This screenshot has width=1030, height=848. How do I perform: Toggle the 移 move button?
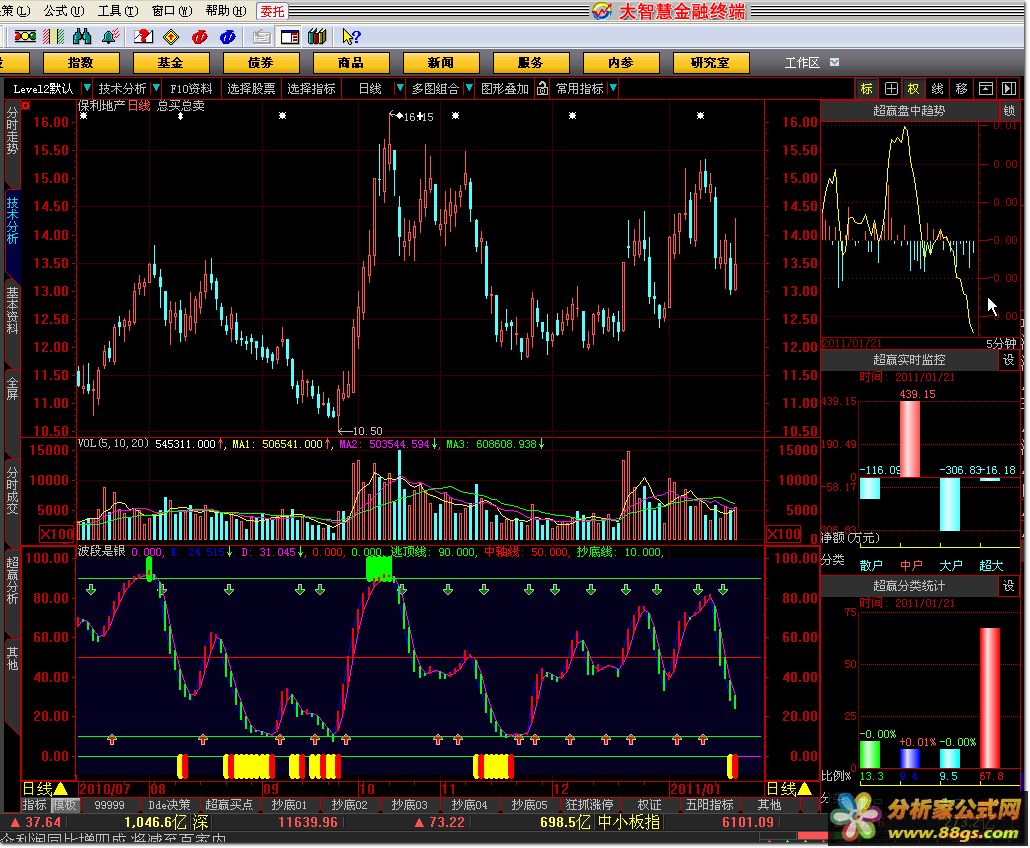(x=962, y=88)
